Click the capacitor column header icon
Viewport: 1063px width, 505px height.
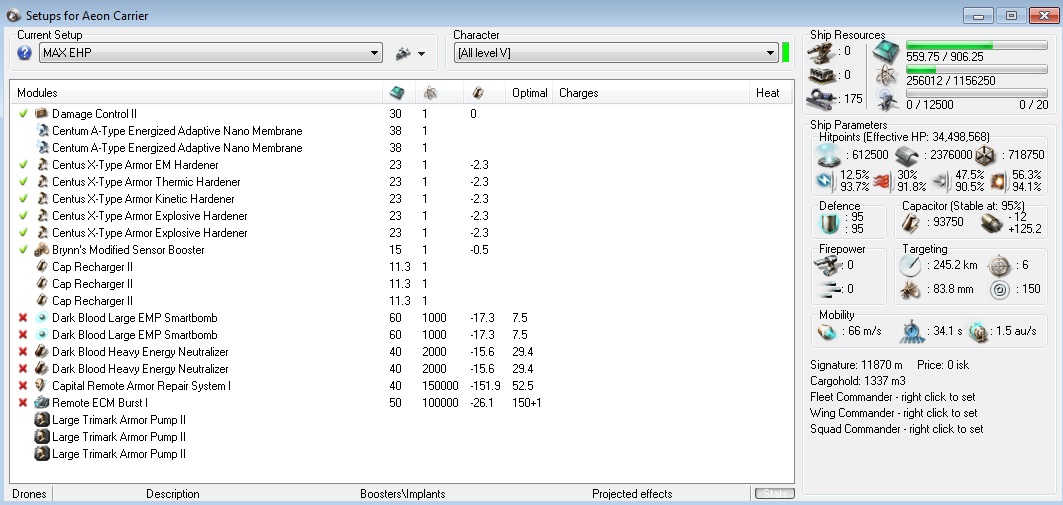coord(477,93)
